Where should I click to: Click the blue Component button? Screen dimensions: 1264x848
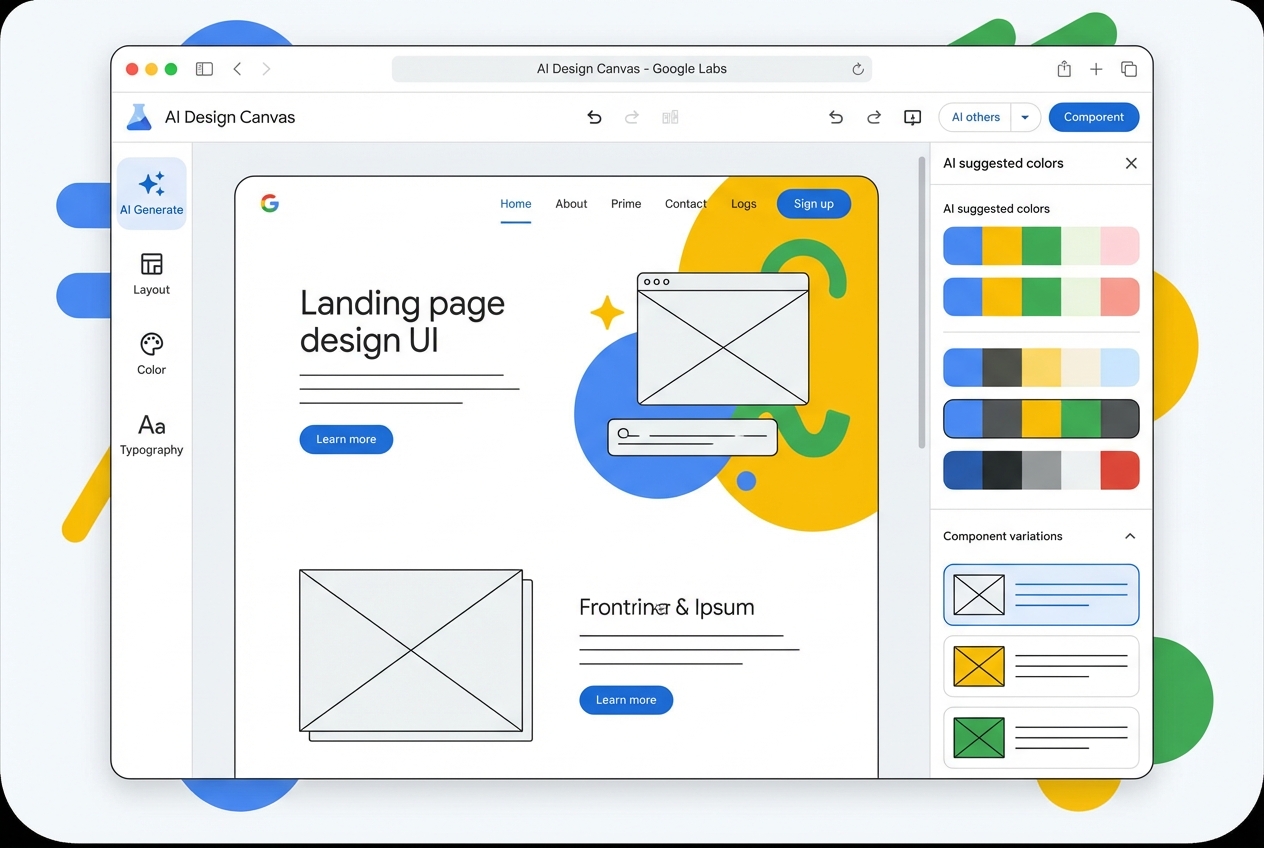1094,117
